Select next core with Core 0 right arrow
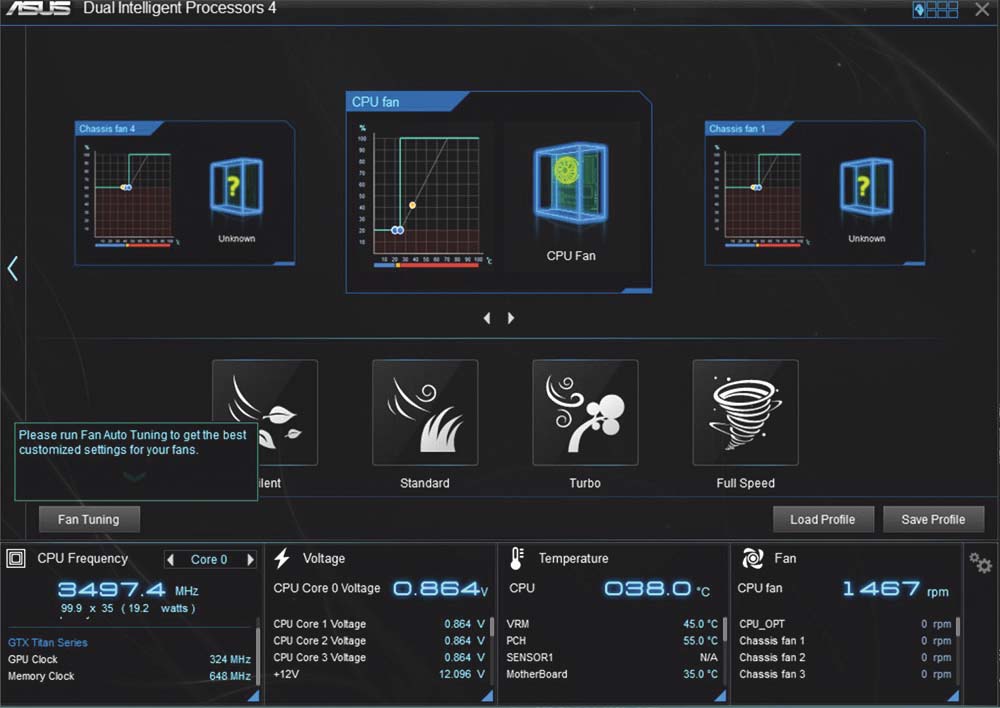This screenshot has height=708, width=1000. [x=251, y=559]
